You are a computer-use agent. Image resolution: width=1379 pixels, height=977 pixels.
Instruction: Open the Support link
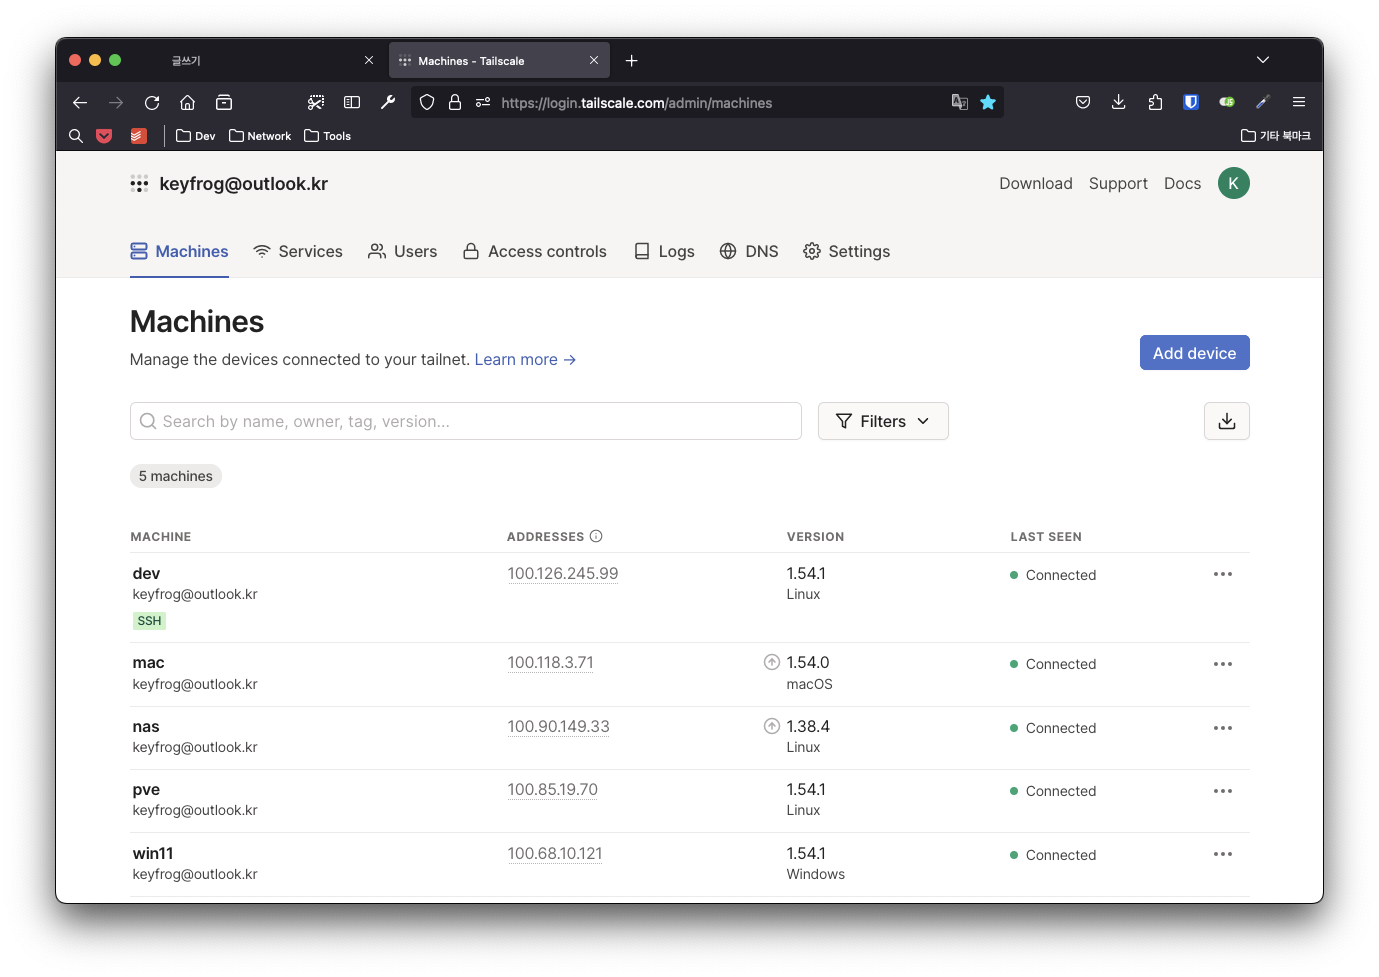1118,183
